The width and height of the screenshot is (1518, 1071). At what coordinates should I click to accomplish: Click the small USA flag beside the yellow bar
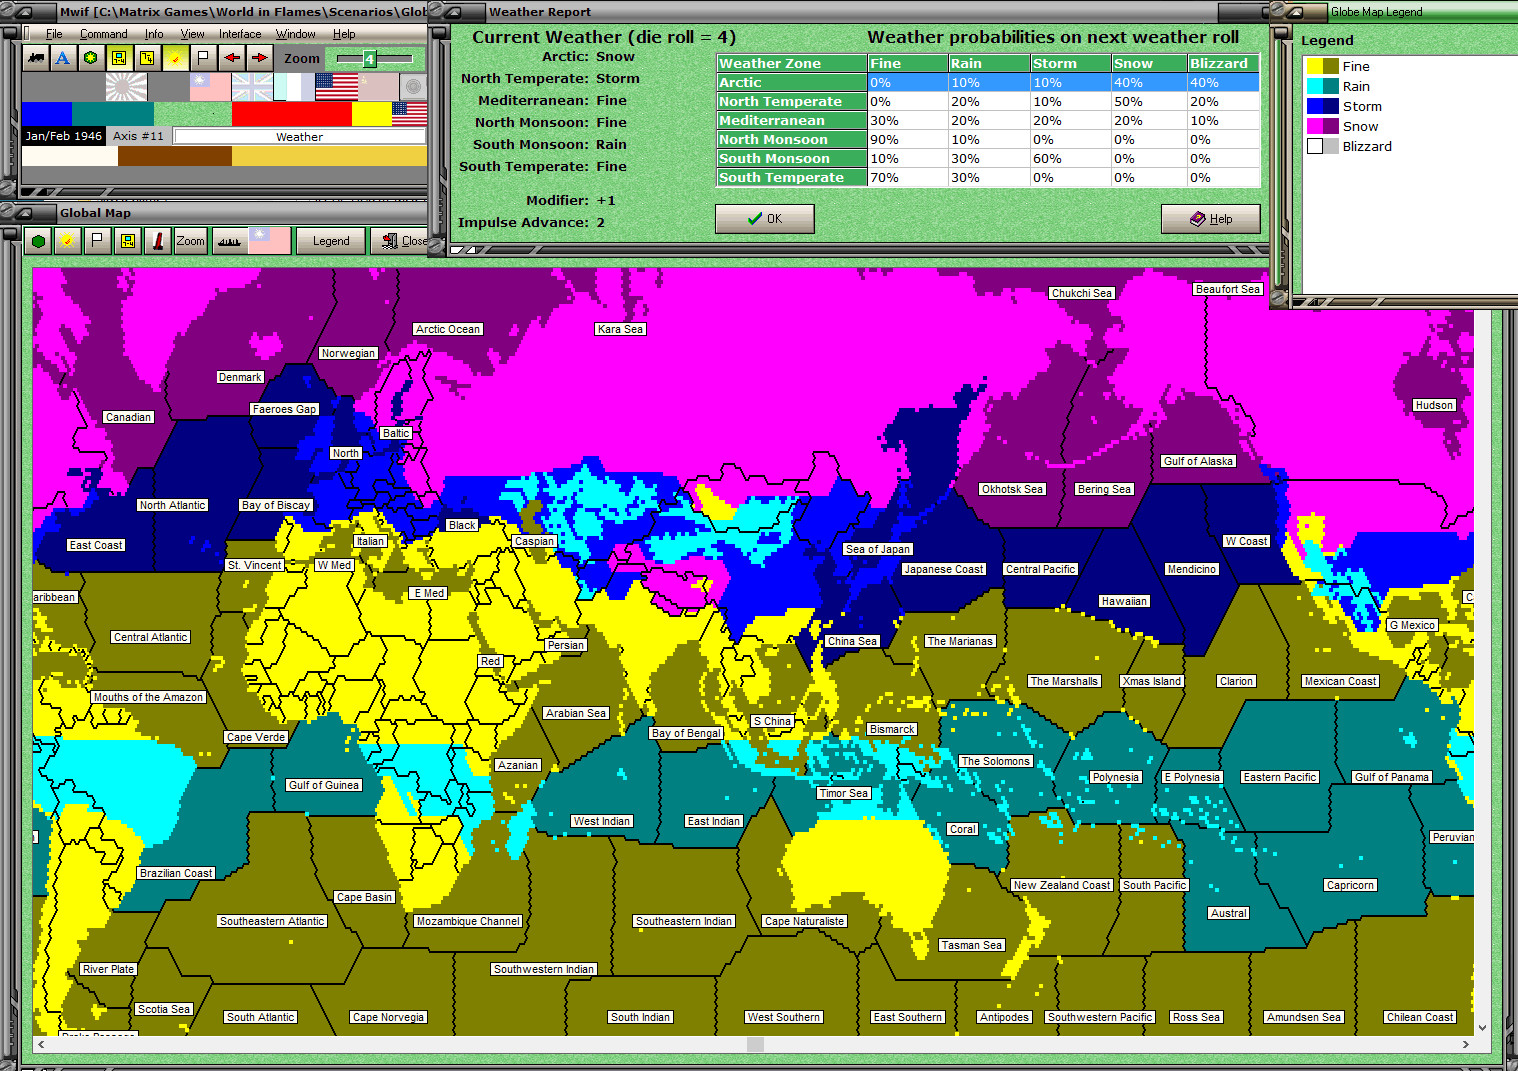tap(409, 113)
